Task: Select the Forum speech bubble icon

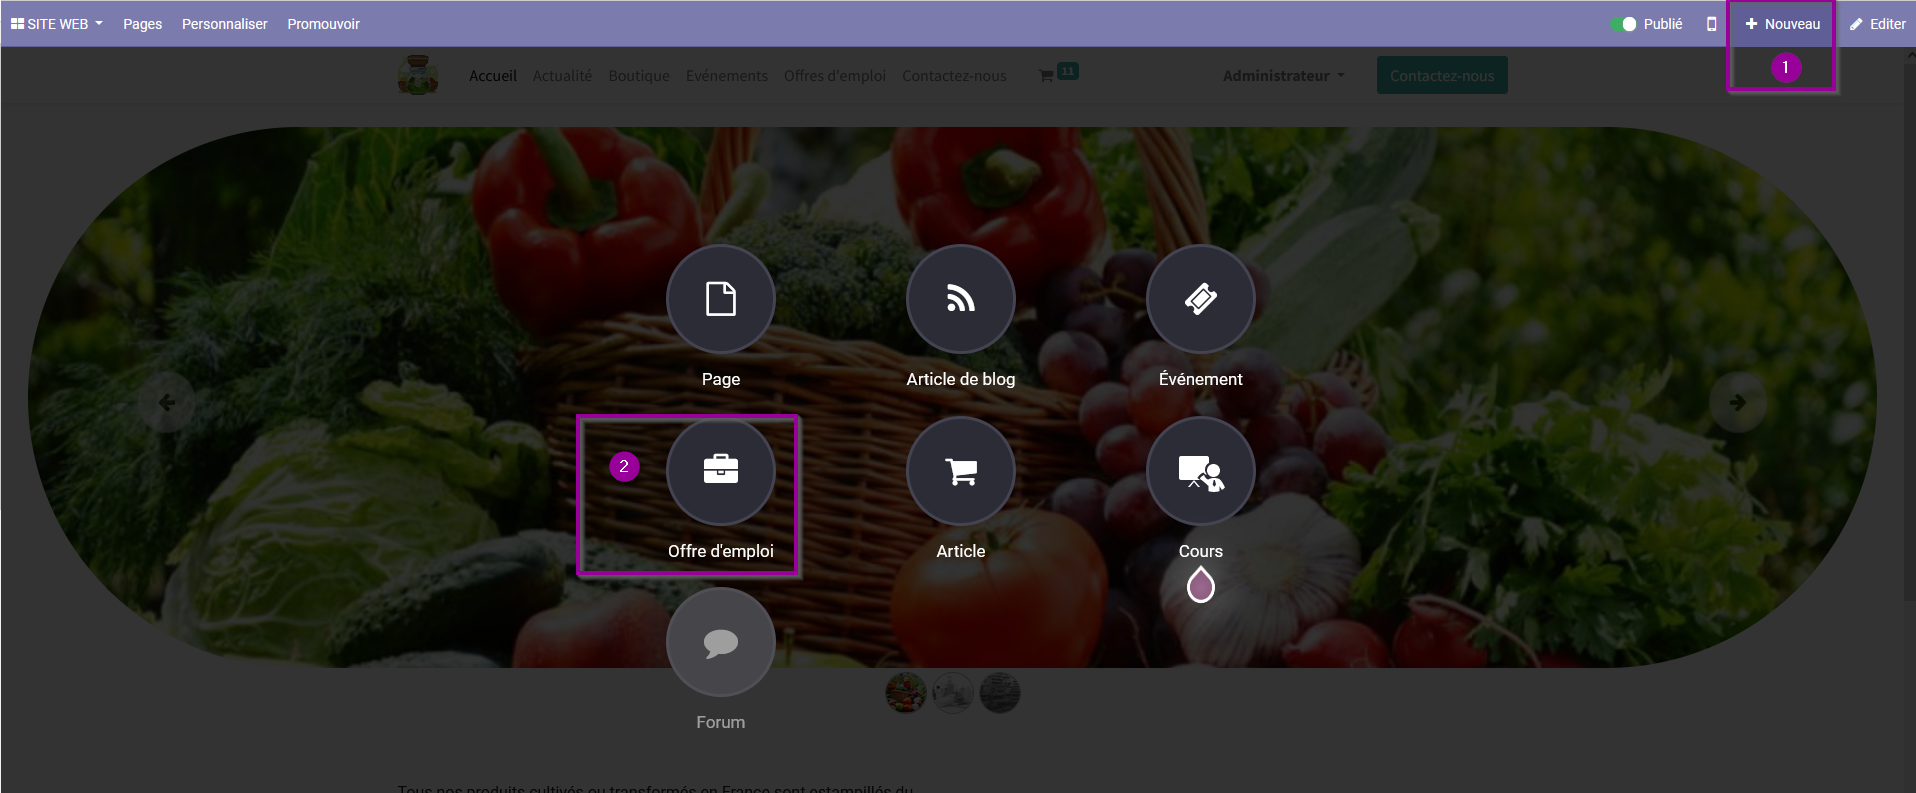Action: point(720,642)
